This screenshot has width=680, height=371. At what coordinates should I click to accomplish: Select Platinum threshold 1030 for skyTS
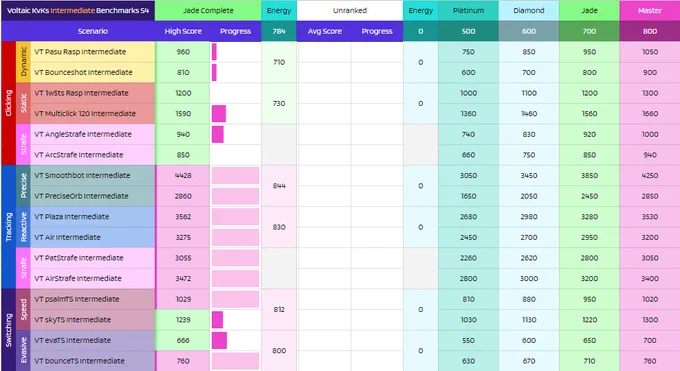tap(468, 320)
